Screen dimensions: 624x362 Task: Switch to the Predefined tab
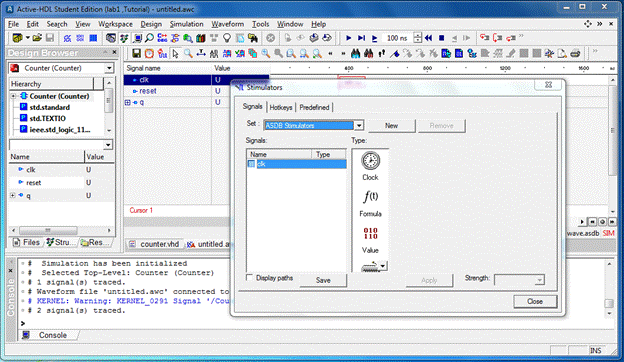[314, 107]
